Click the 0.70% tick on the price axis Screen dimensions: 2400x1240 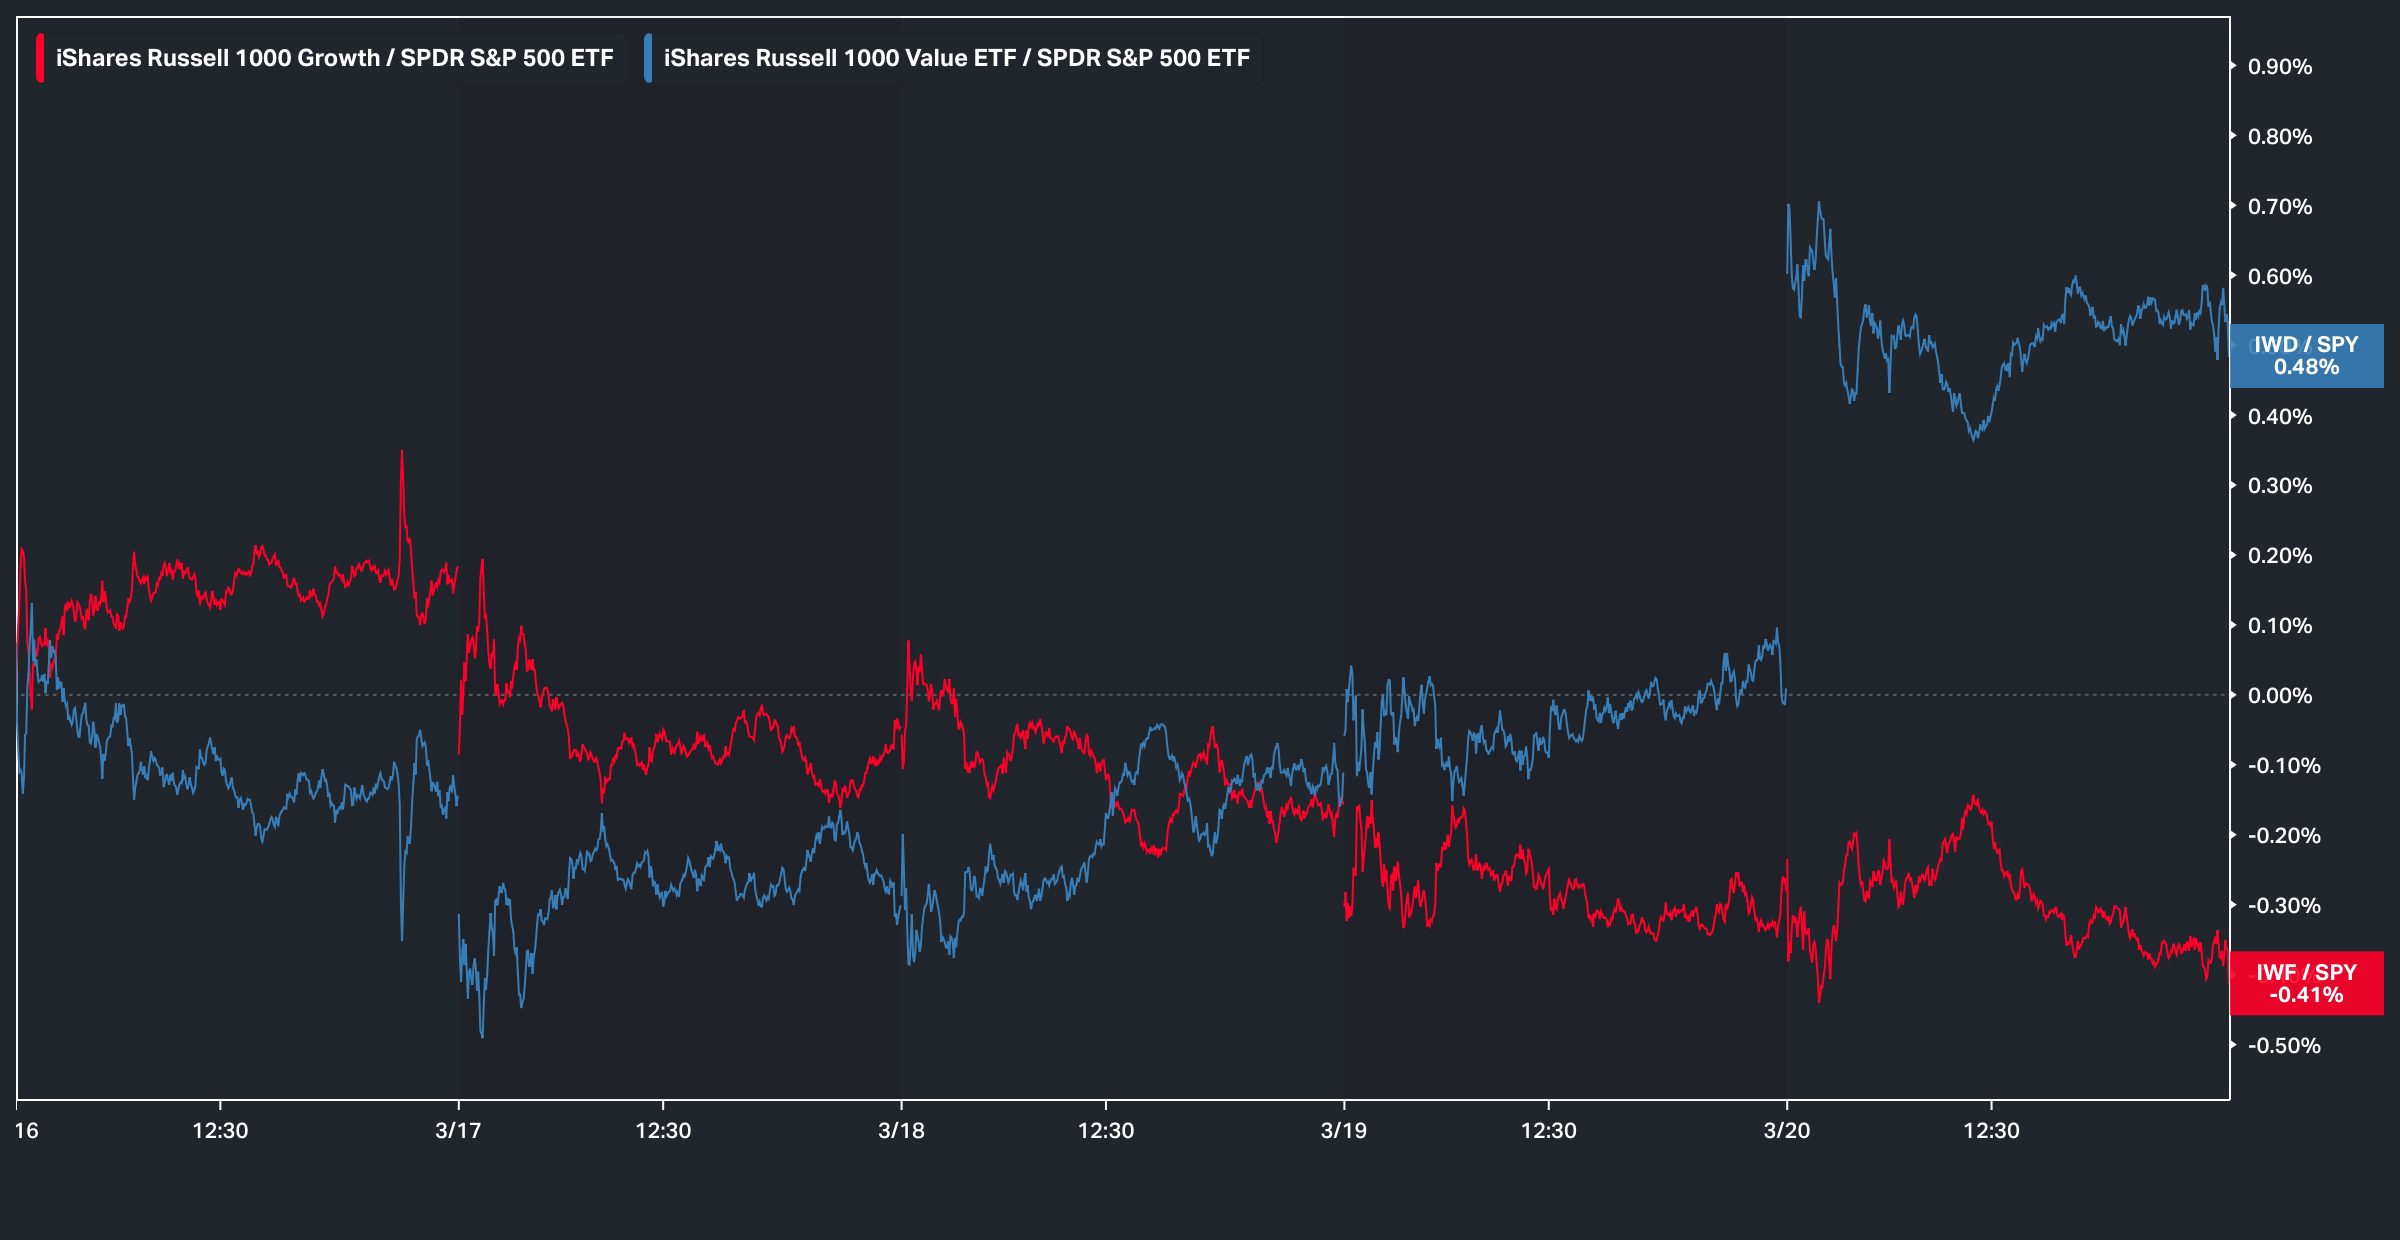pyautogui.click(x=2279, y=207)
